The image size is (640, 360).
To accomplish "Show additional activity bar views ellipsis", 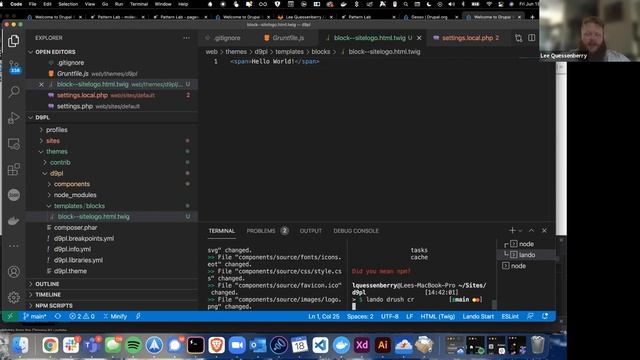I will click(13, 246).
